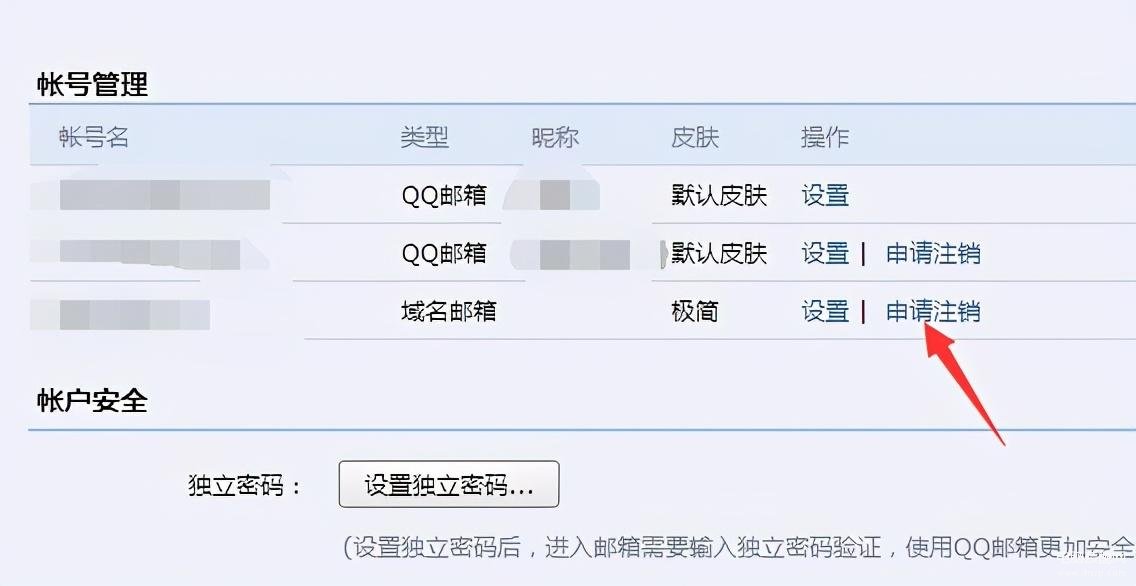Select the 皮肤 column header

(695, 137)
